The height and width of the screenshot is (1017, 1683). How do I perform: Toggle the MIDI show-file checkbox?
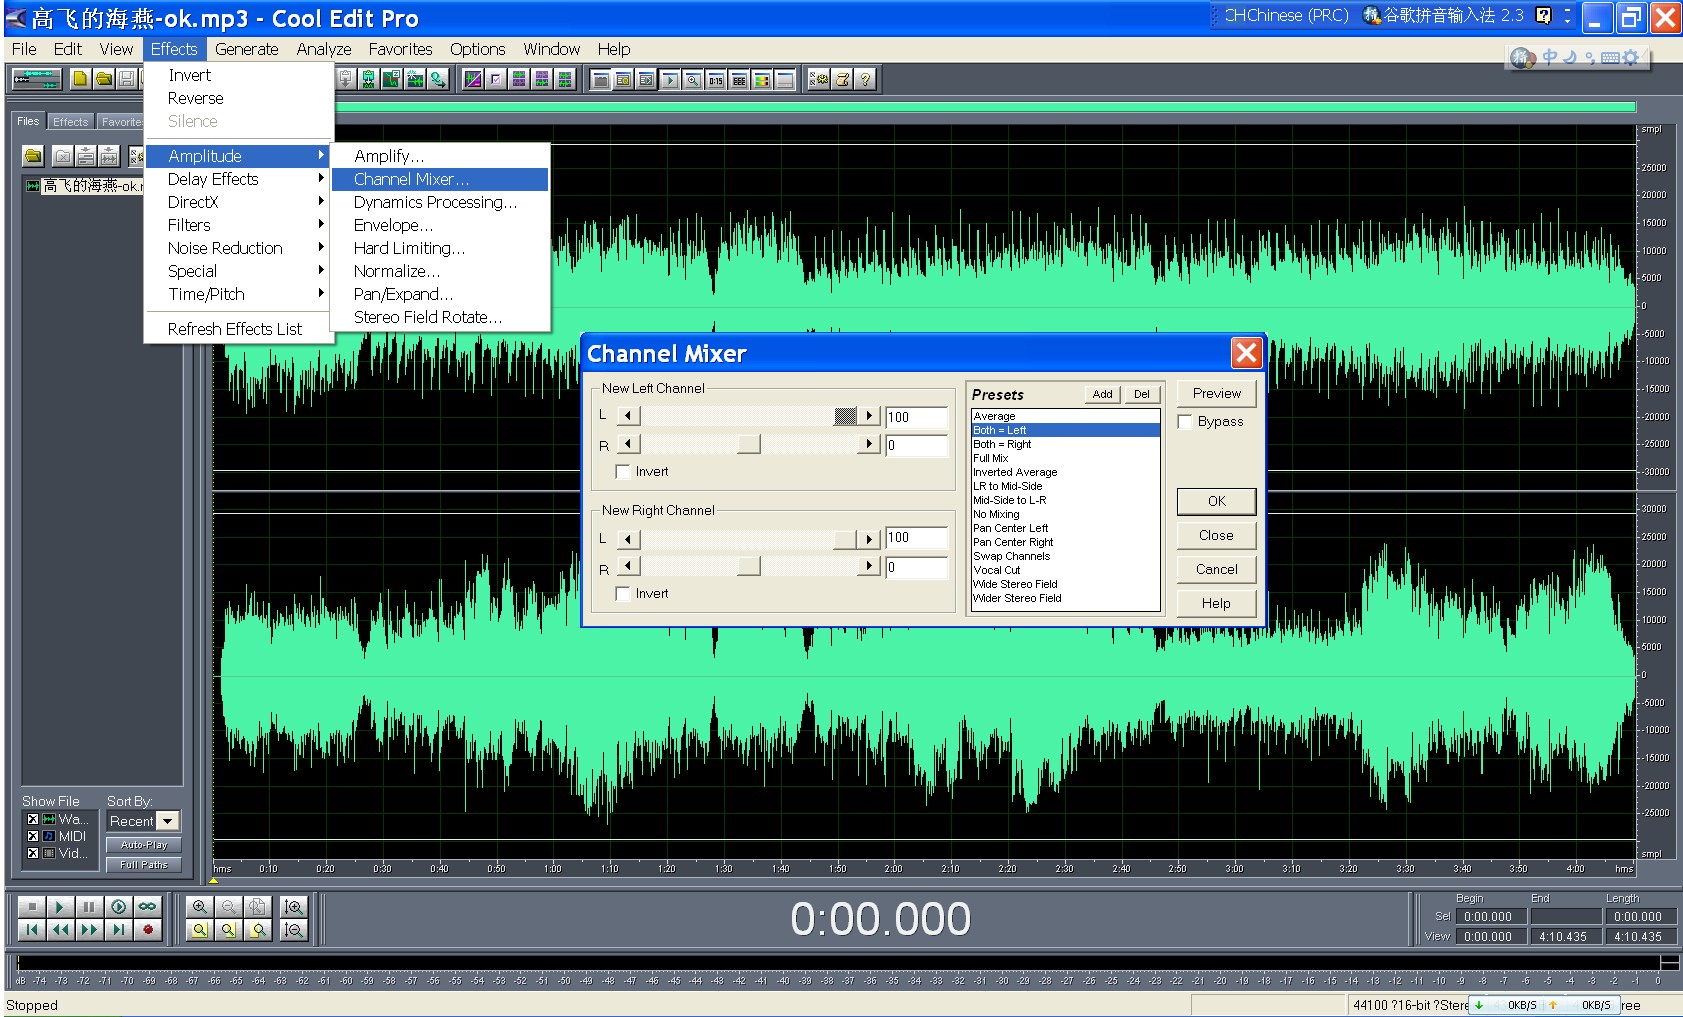(33, 836)
